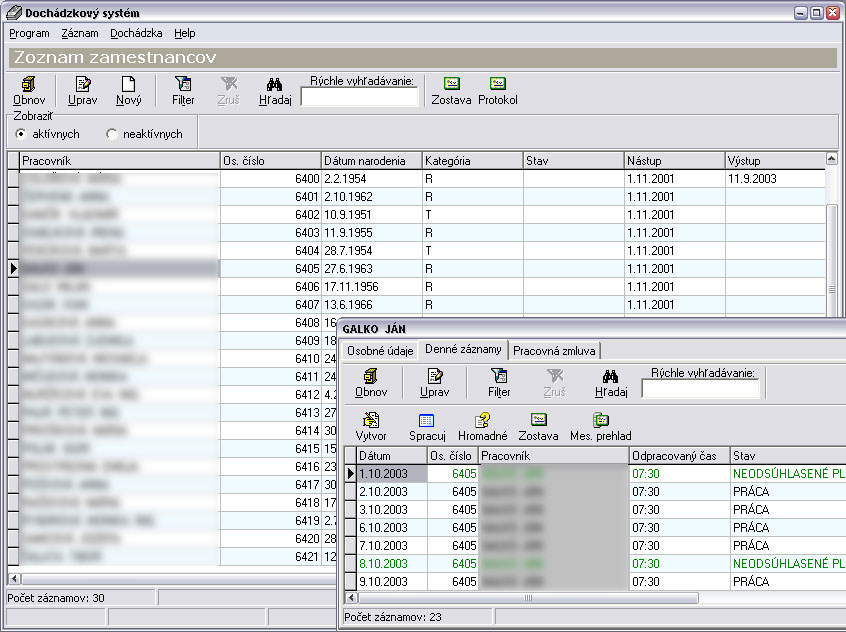Viewport: 846px width, 632px height.
Task: Switch to the Denné záznamy tab
Action: click(x=463, y=349)
